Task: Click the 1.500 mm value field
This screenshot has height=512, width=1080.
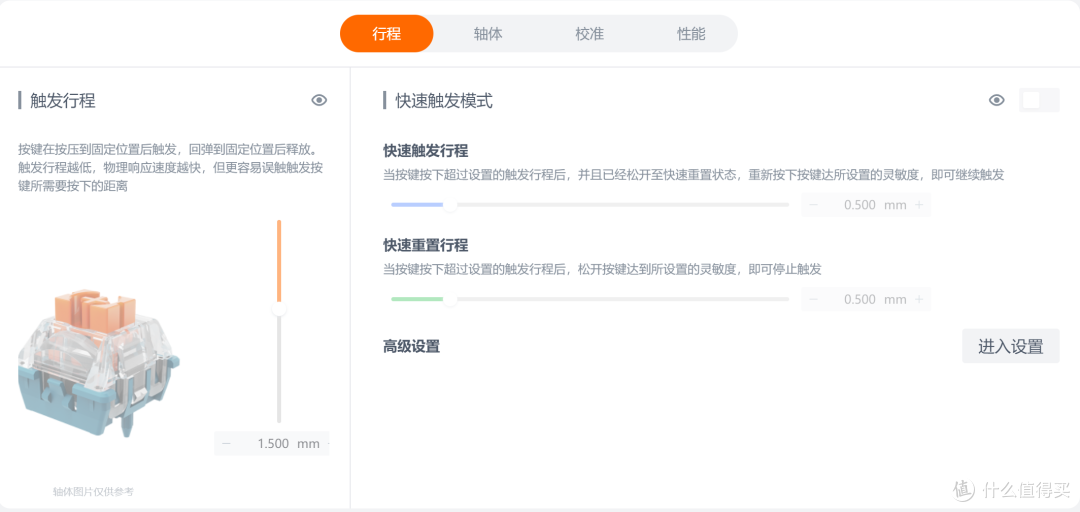Action: click(x=272, y=443)
